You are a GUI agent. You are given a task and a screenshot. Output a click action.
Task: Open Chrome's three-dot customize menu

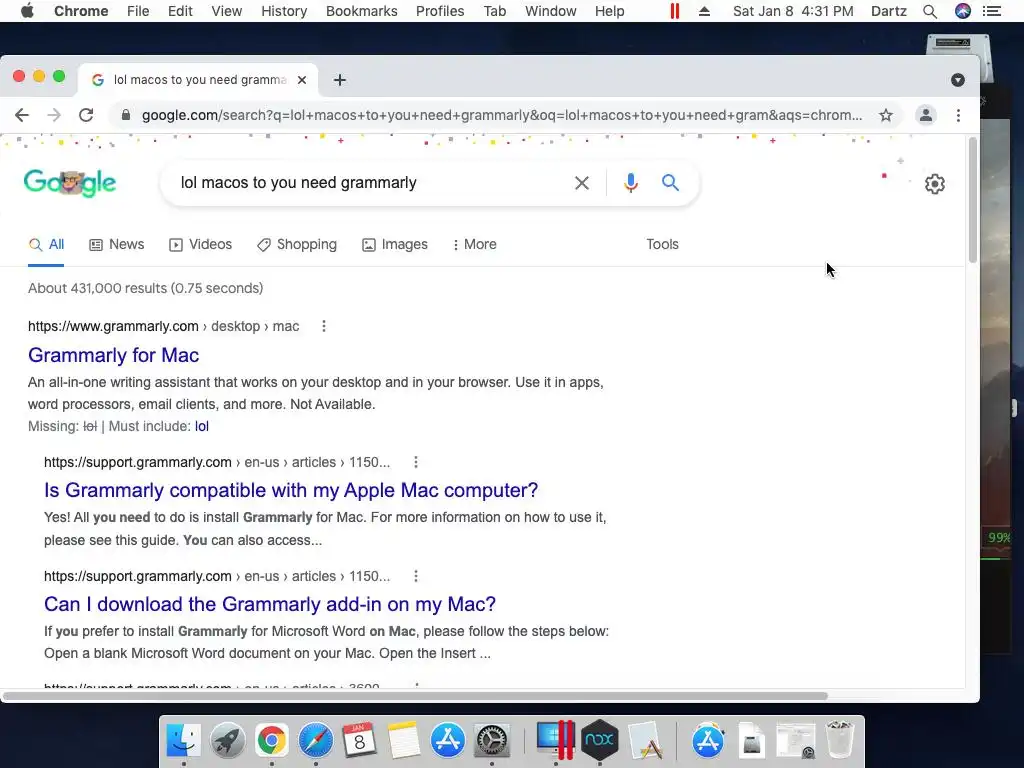pos(958,116)
